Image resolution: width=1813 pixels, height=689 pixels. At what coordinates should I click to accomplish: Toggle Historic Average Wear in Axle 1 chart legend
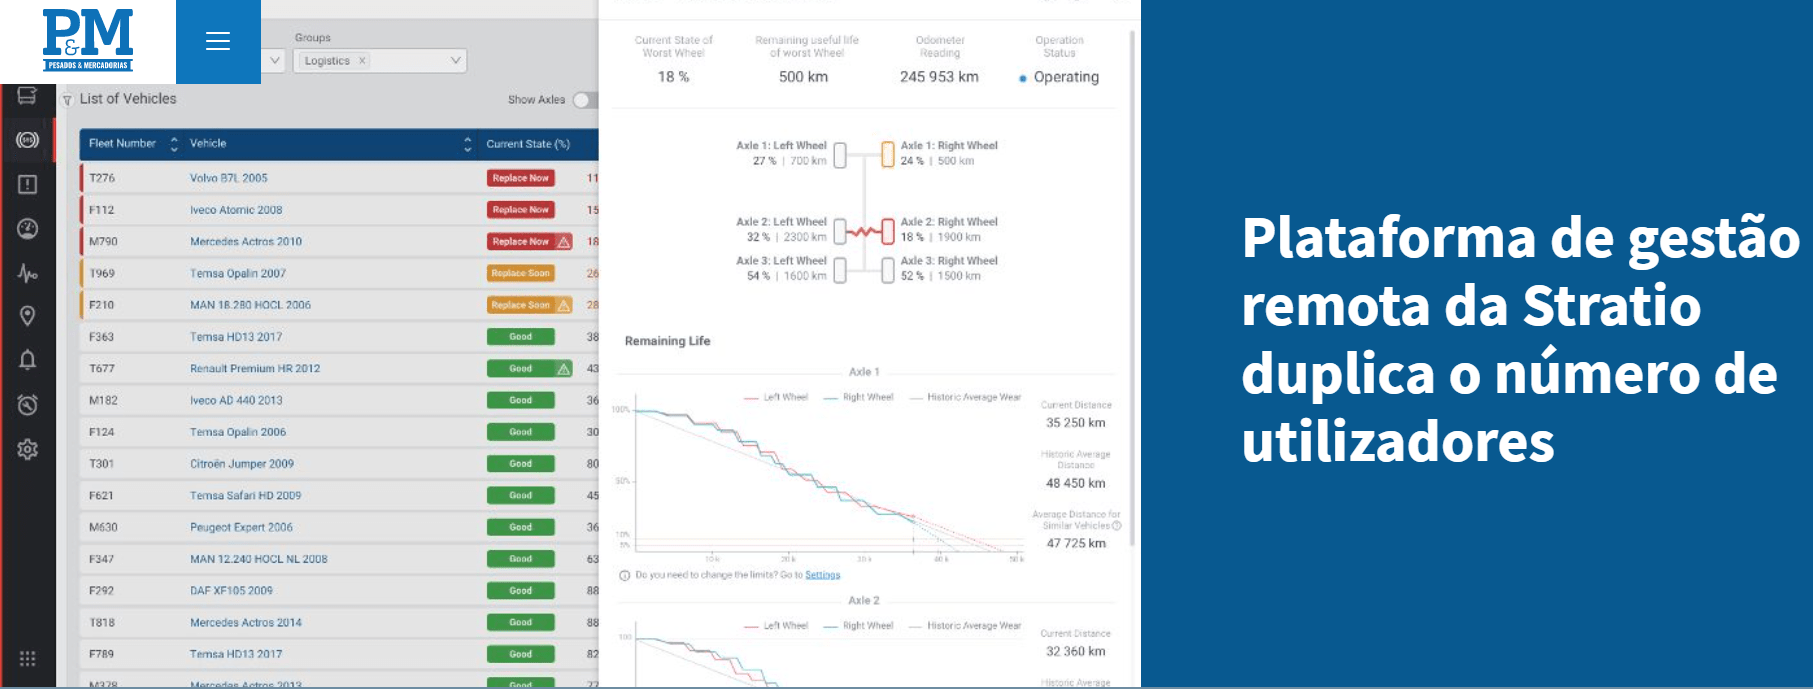click(x=965, y=397)
